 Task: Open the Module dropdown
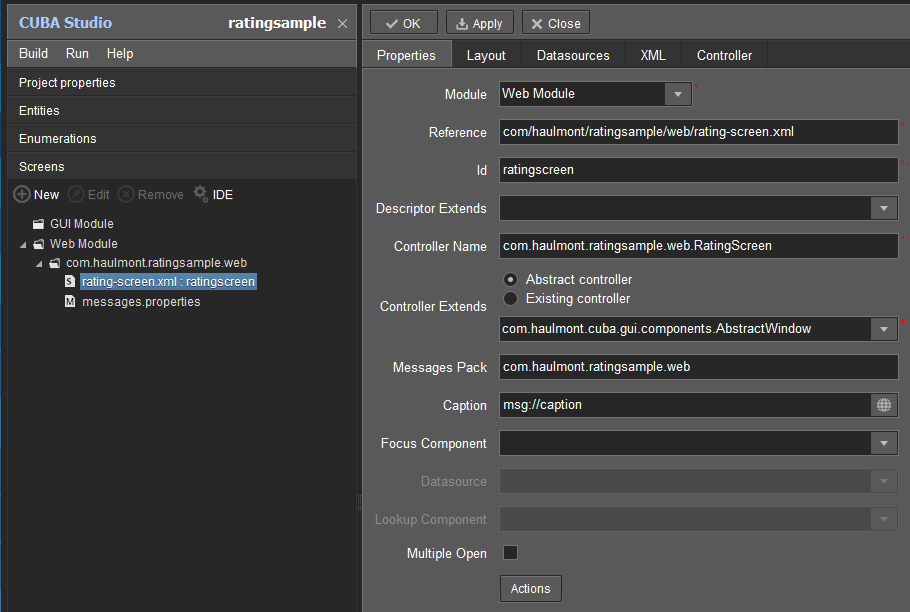(x=678, y=94)
